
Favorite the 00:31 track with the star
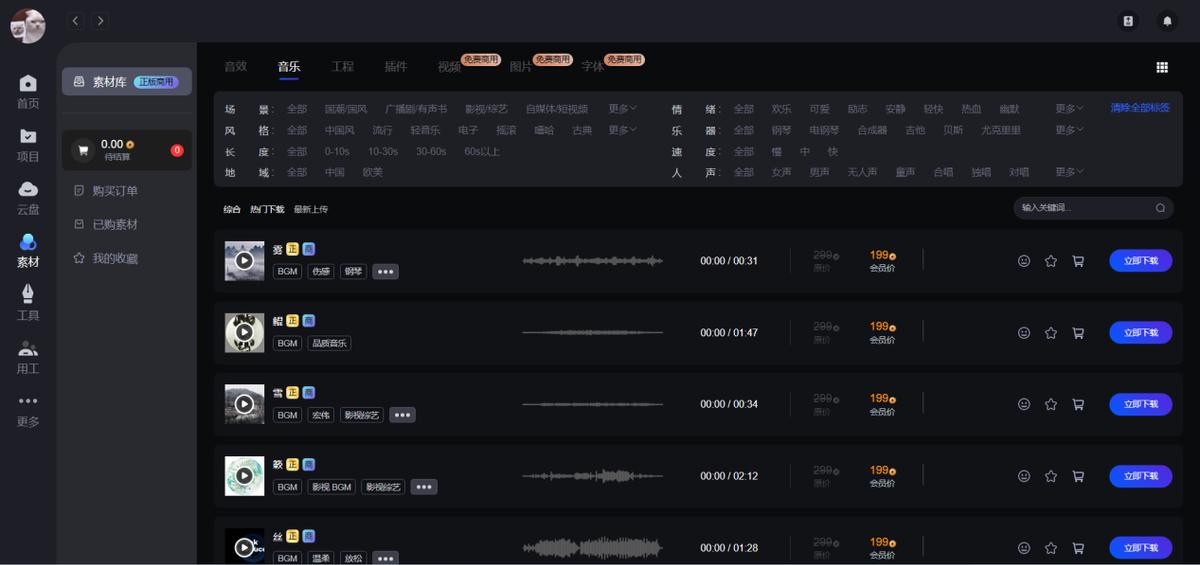[1051, 261]
